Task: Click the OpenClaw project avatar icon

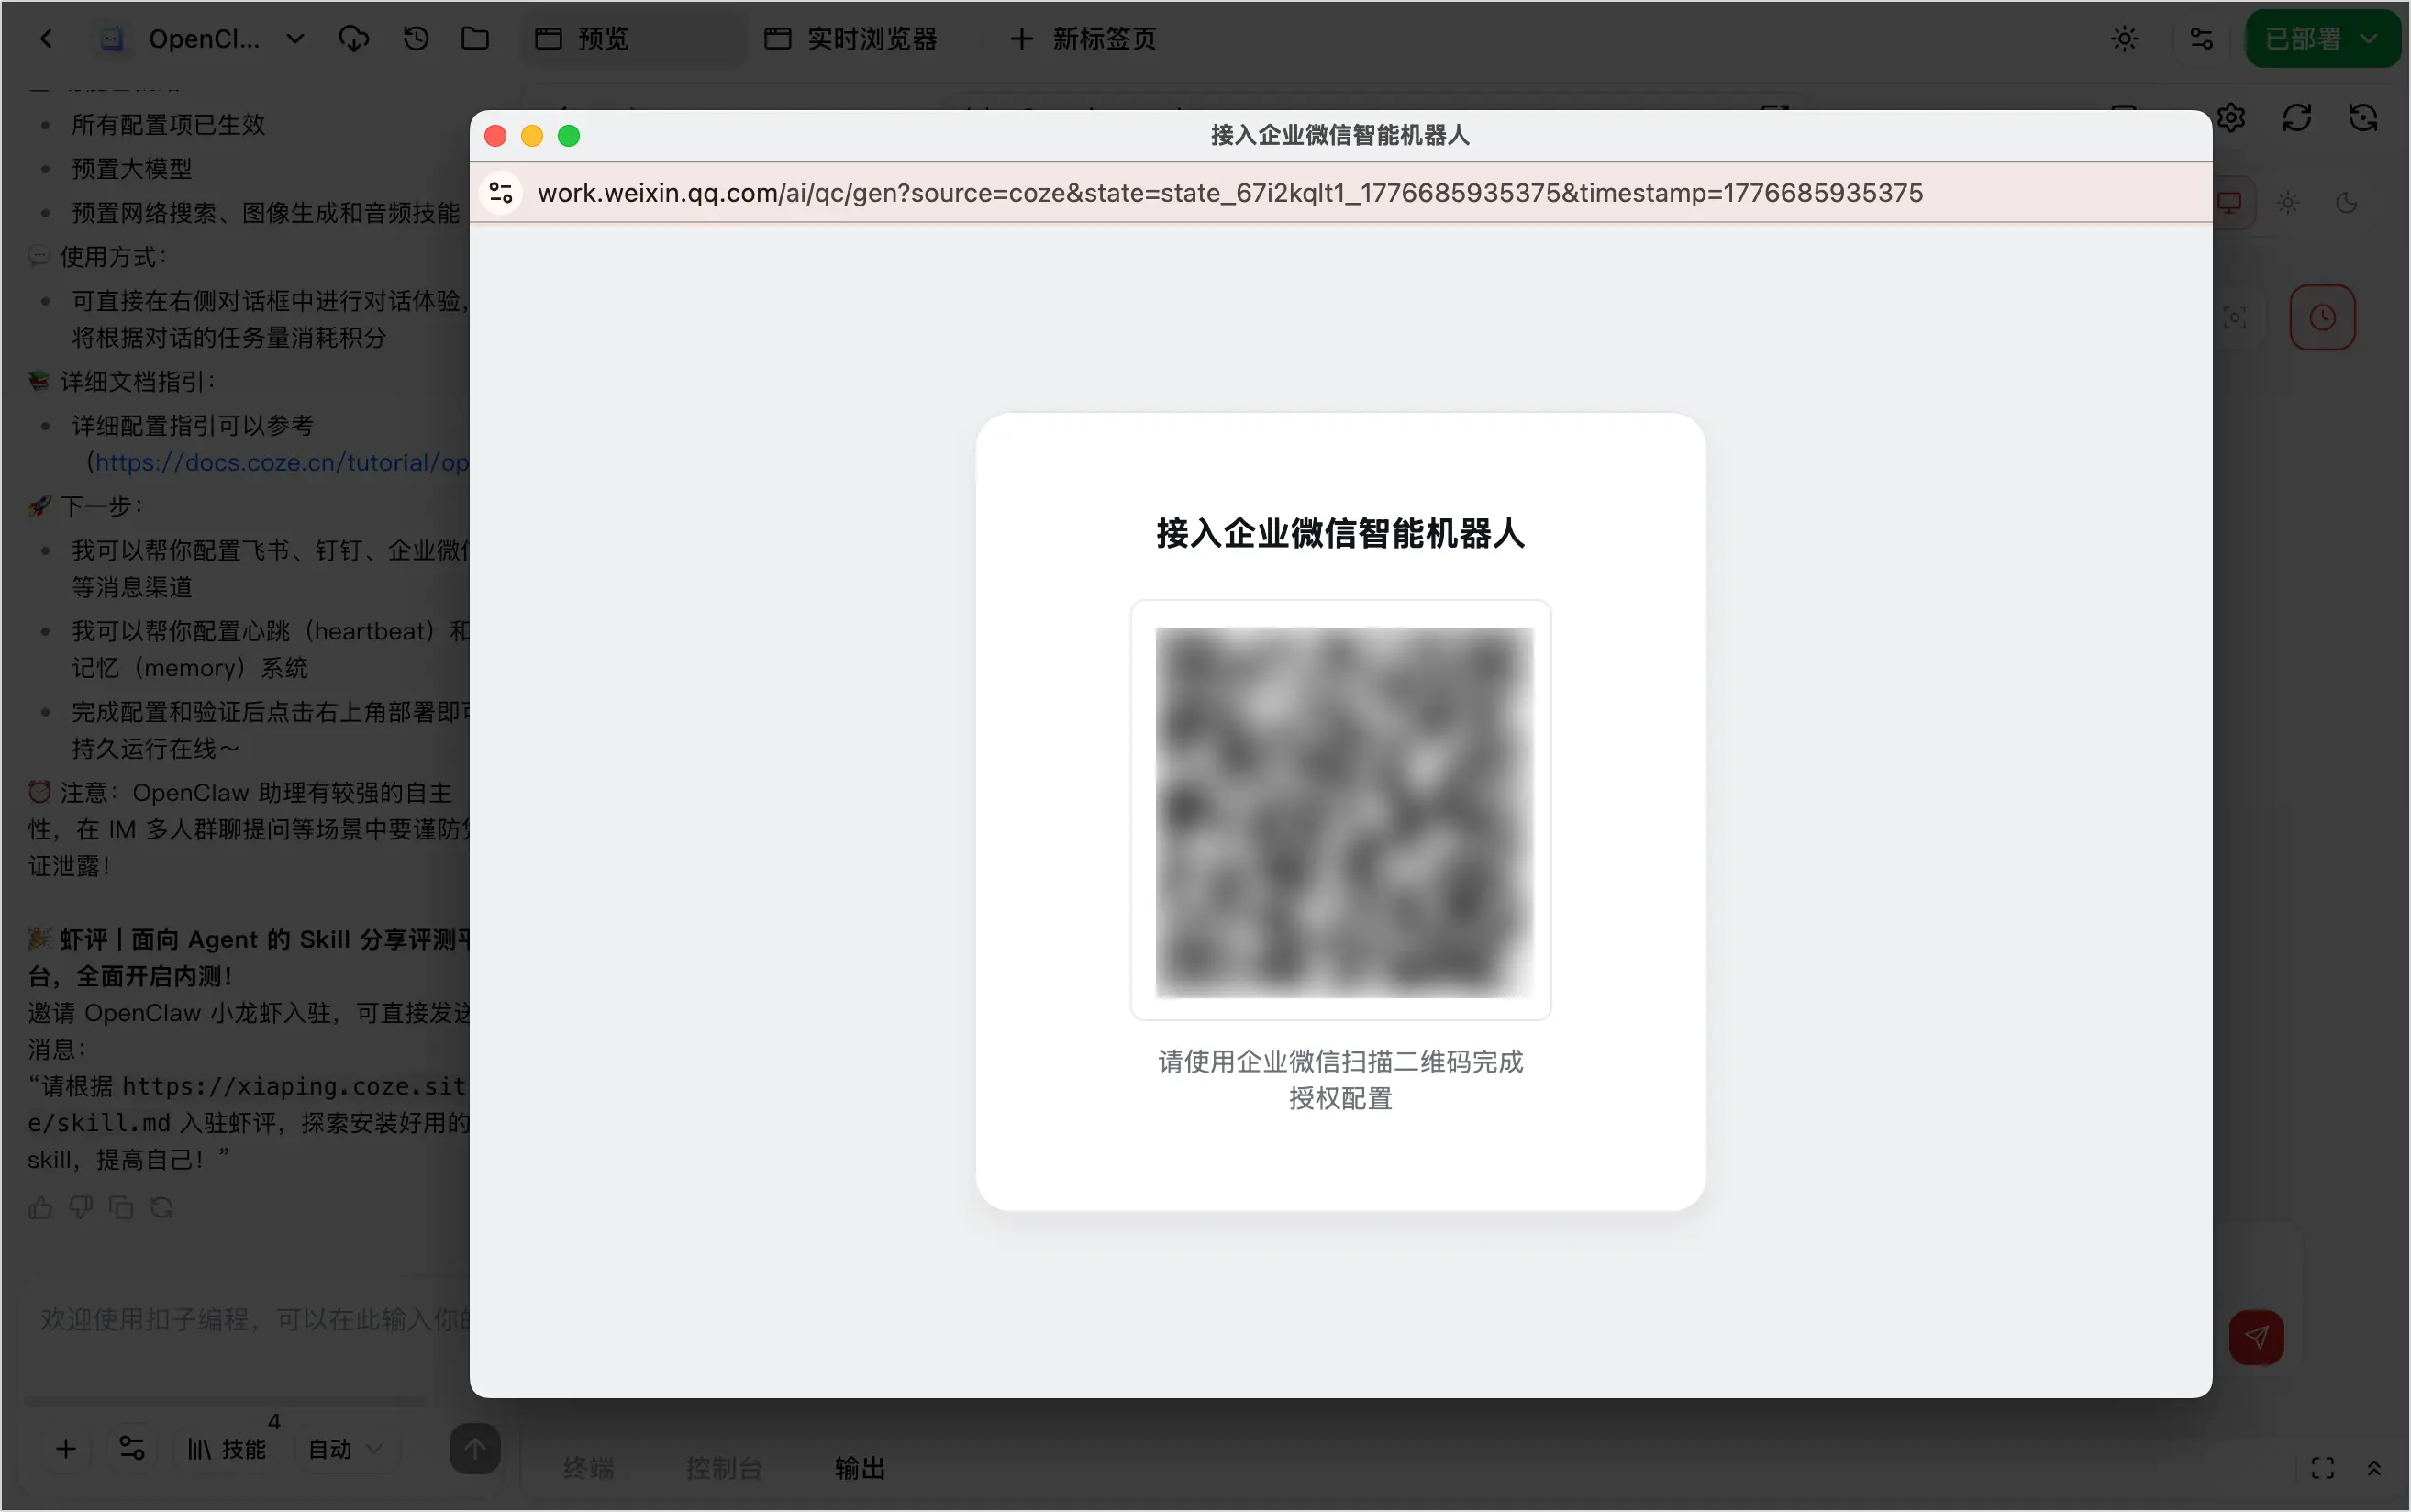Action: 112,39
